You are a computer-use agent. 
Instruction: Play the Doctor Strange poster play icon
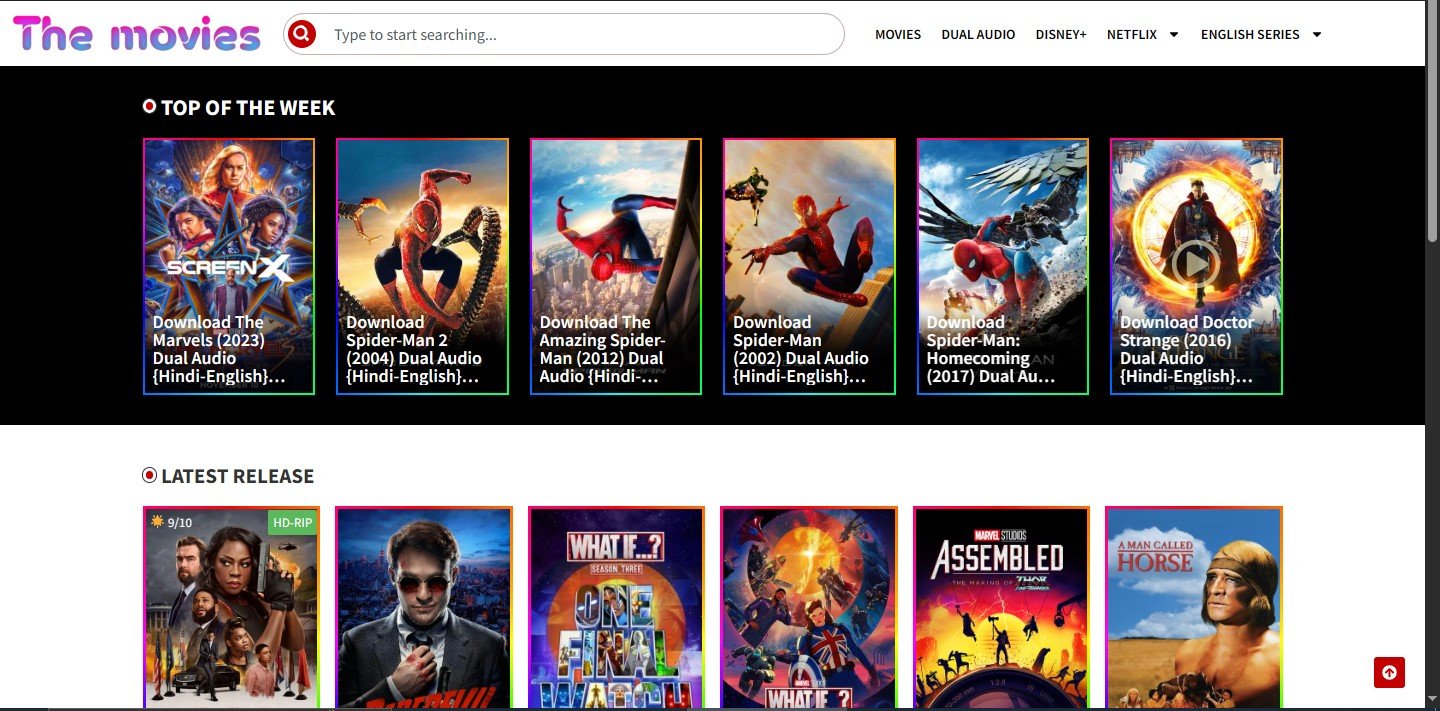[x=1195, y=264]
